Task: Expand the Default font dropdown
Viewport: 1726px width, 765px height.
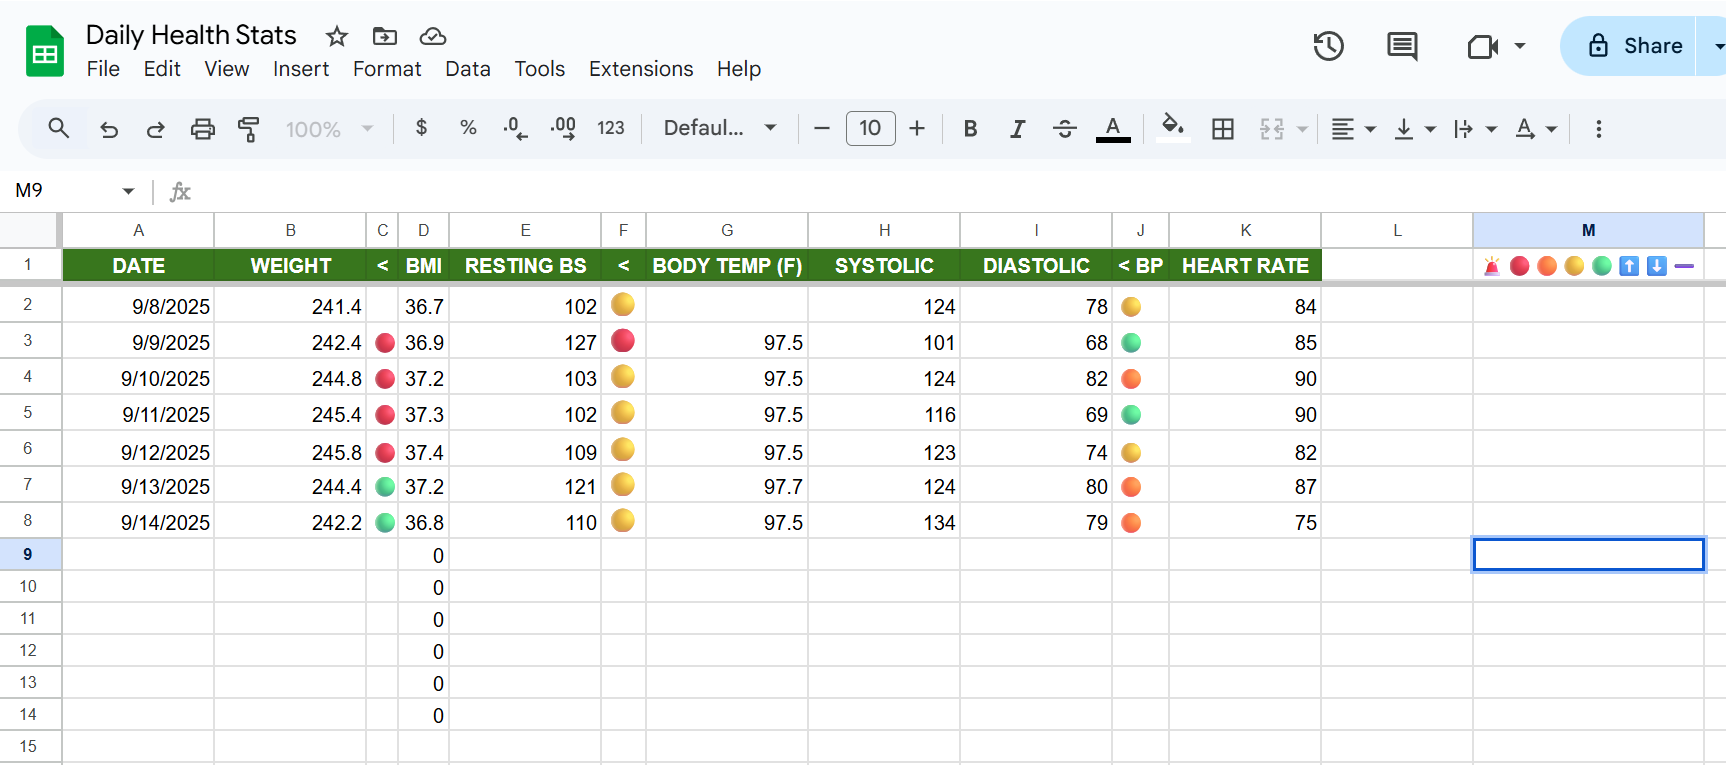Action: point(720,129)
